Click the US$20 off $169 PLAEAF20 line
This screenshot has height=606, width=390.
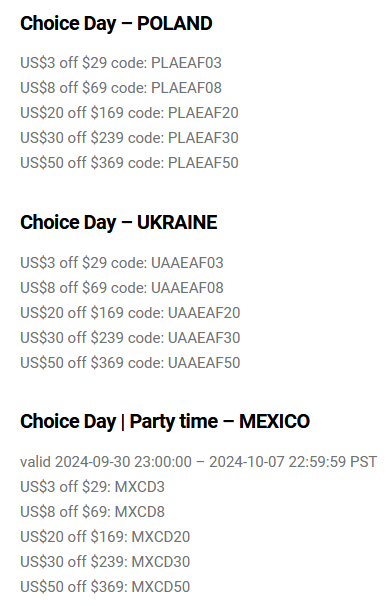129,113
